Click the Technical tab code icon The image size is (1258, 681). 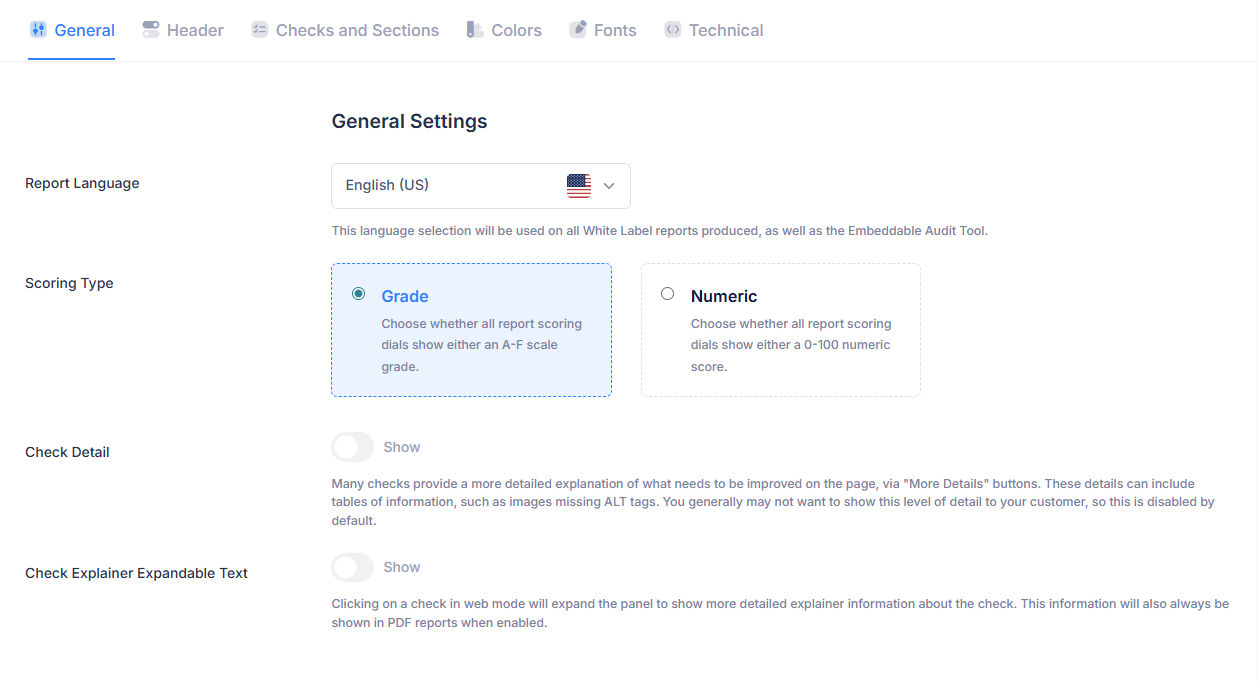pyautogui.click(x=673, y=30)
